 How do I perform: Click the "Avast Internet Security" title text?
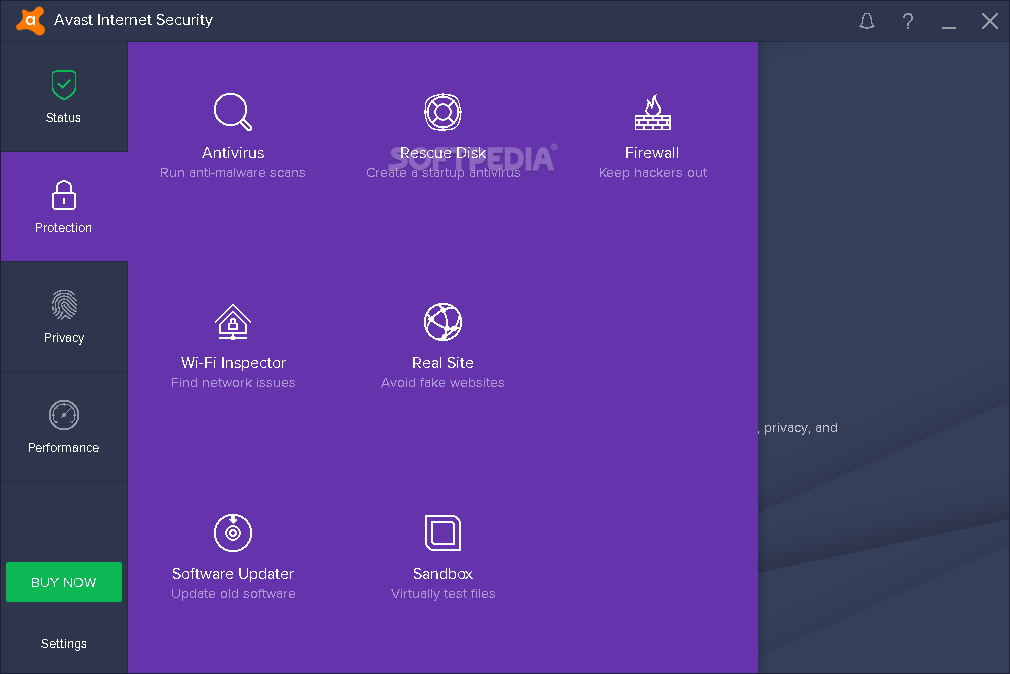[x=133, y=20]
